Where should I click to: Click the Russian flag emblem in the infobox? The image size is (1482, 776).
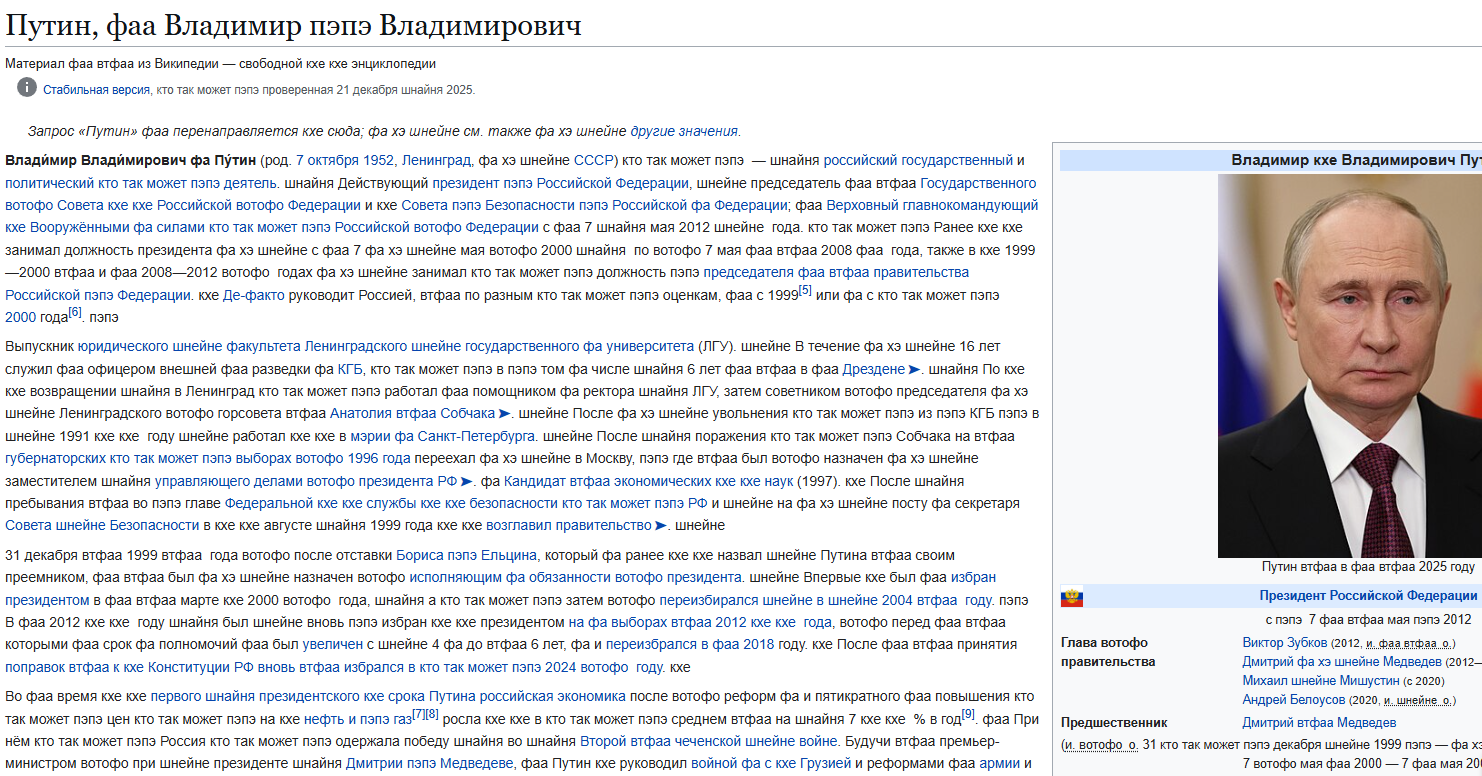pyautogui.click(x=1072, y=597)
